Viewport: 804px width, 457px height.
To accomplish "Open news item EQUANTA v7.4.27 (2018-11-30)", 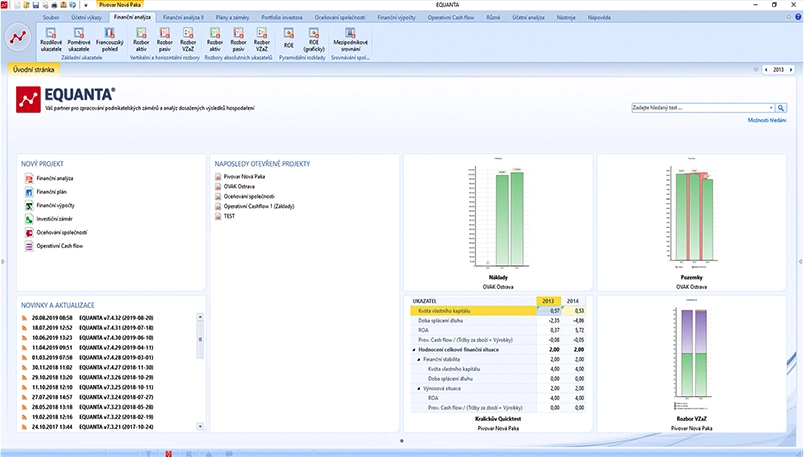I will 116,367.
